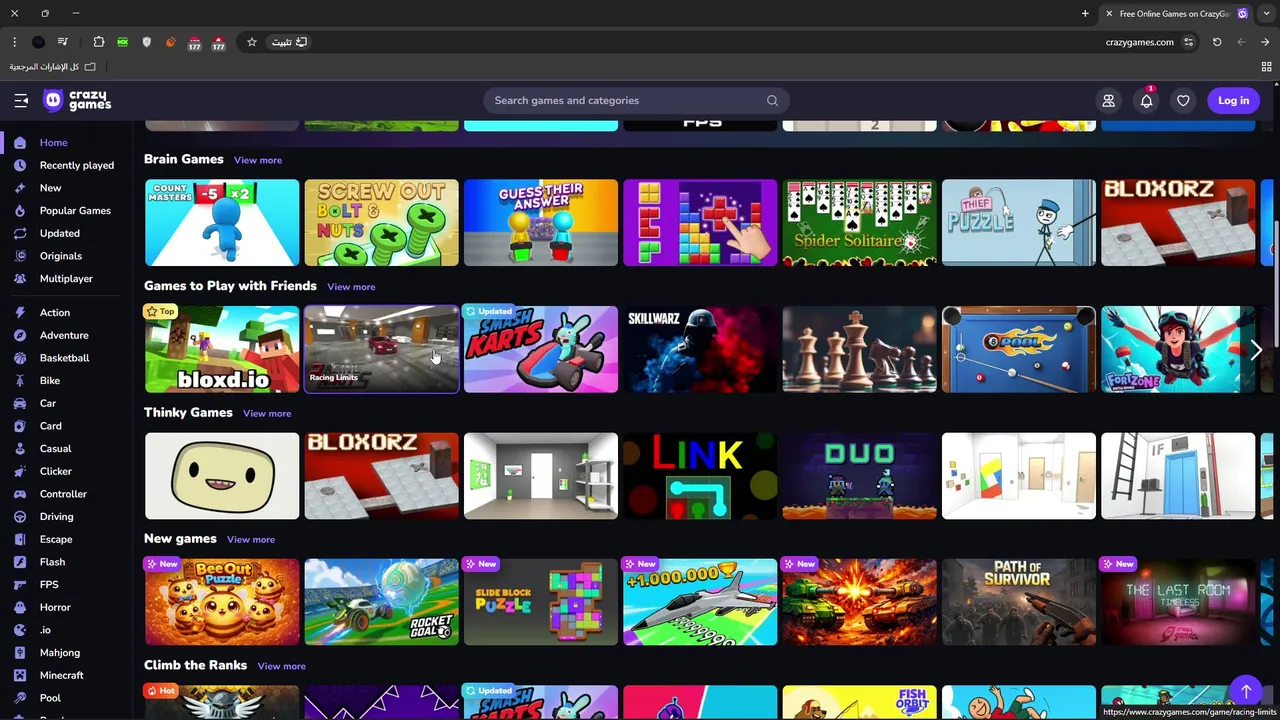Open The Last Room game thumbnail
This screenshot has width=1280, height=720.
tap(1178, 602)
